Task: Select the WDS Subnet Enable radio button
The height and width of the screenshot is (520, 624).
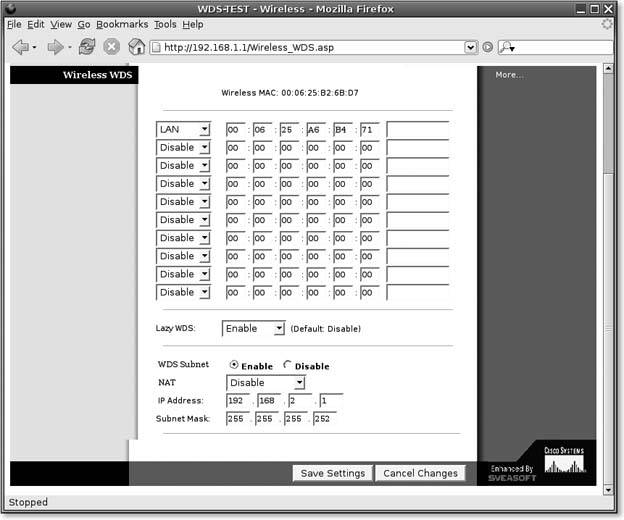Action: tap(234, 365)
